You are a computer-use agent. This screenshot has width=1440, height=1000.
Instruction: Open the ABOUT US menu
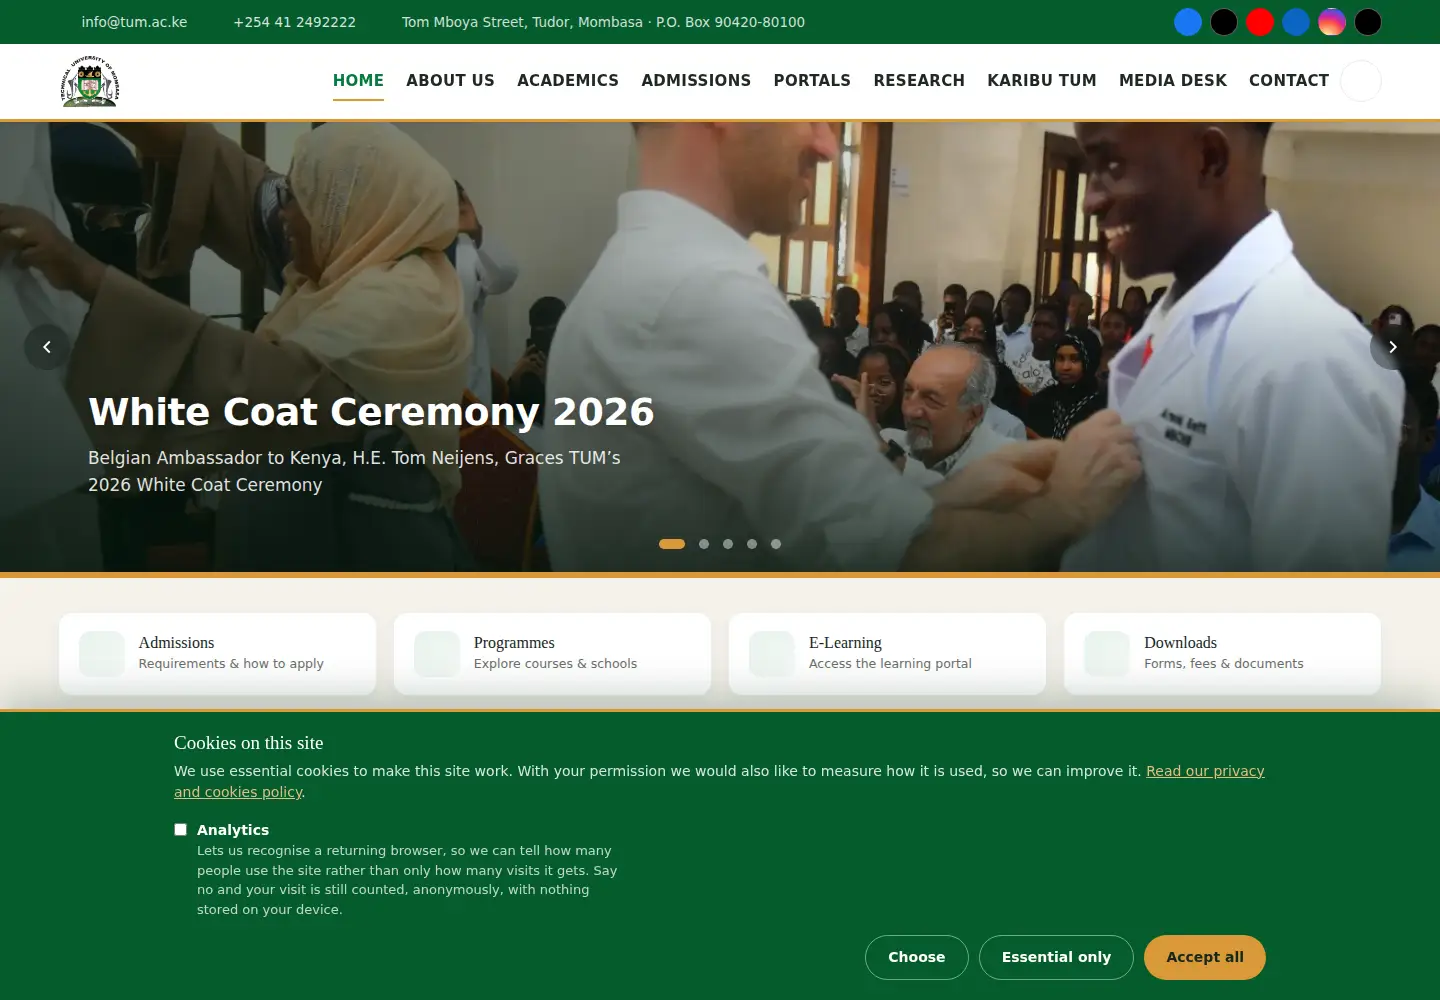pos(450,81)
